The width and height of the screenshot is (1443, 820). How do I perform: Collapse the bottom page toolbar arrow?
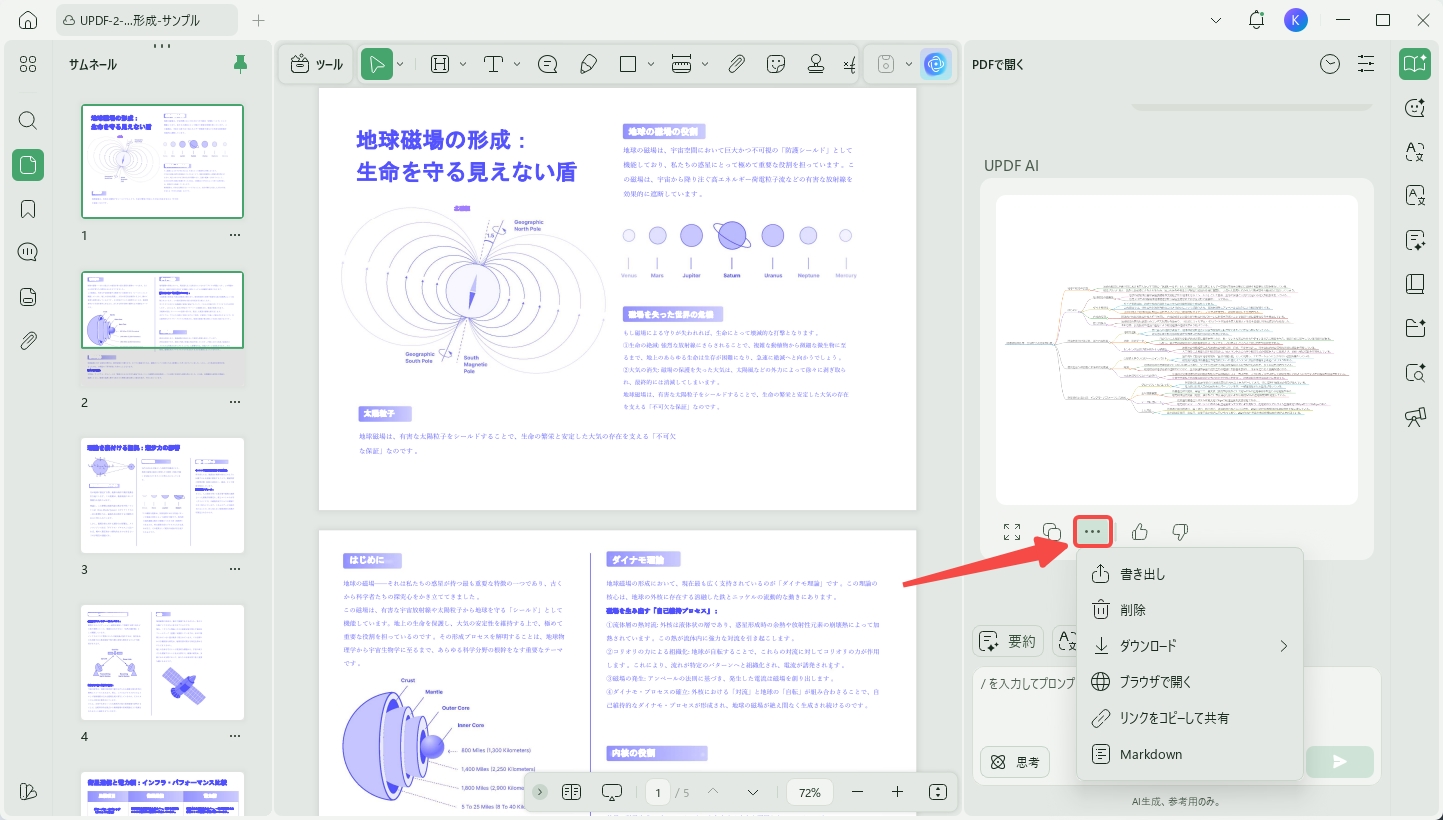(540, 792)
